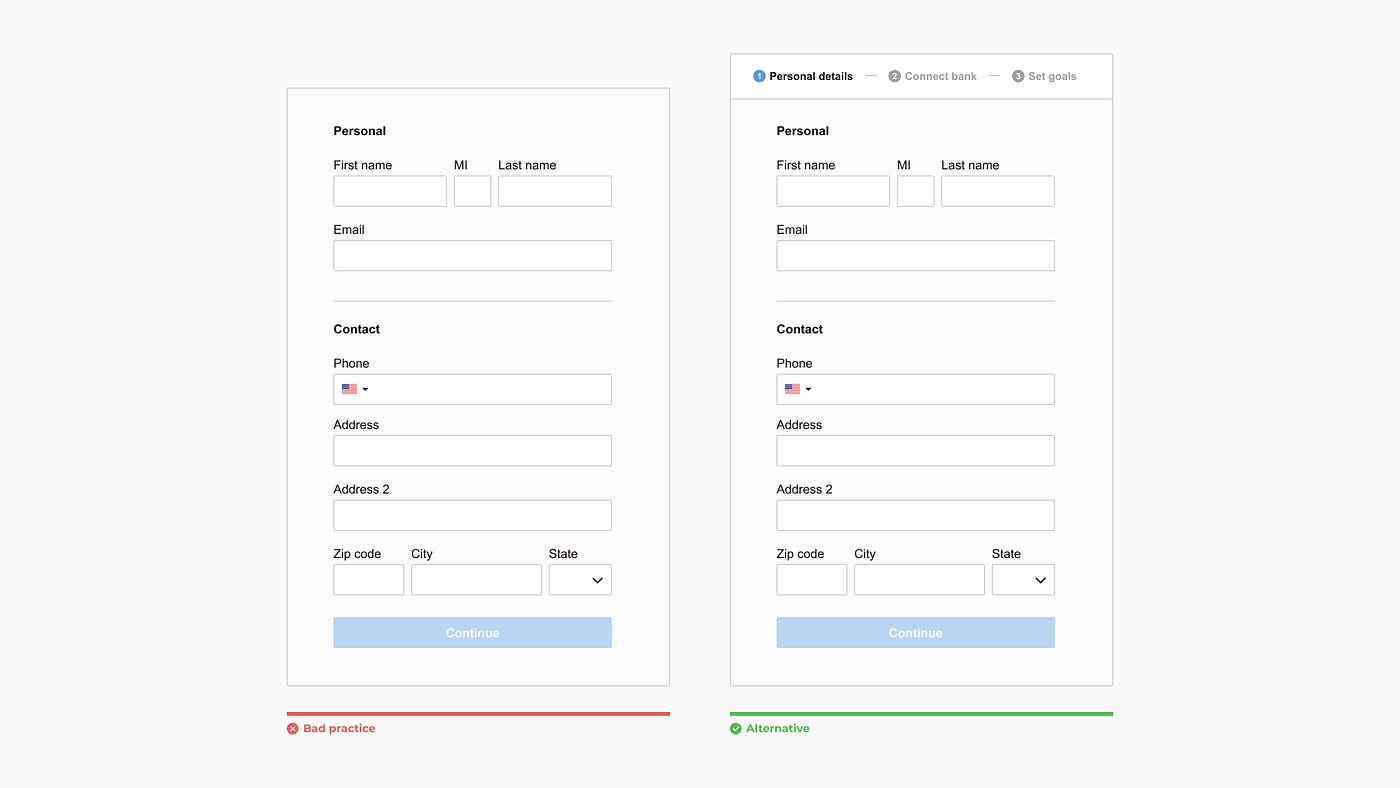1400x788 pixels.
Task: Click the Personal heading in the Alternative form
Action: point(802,131)
